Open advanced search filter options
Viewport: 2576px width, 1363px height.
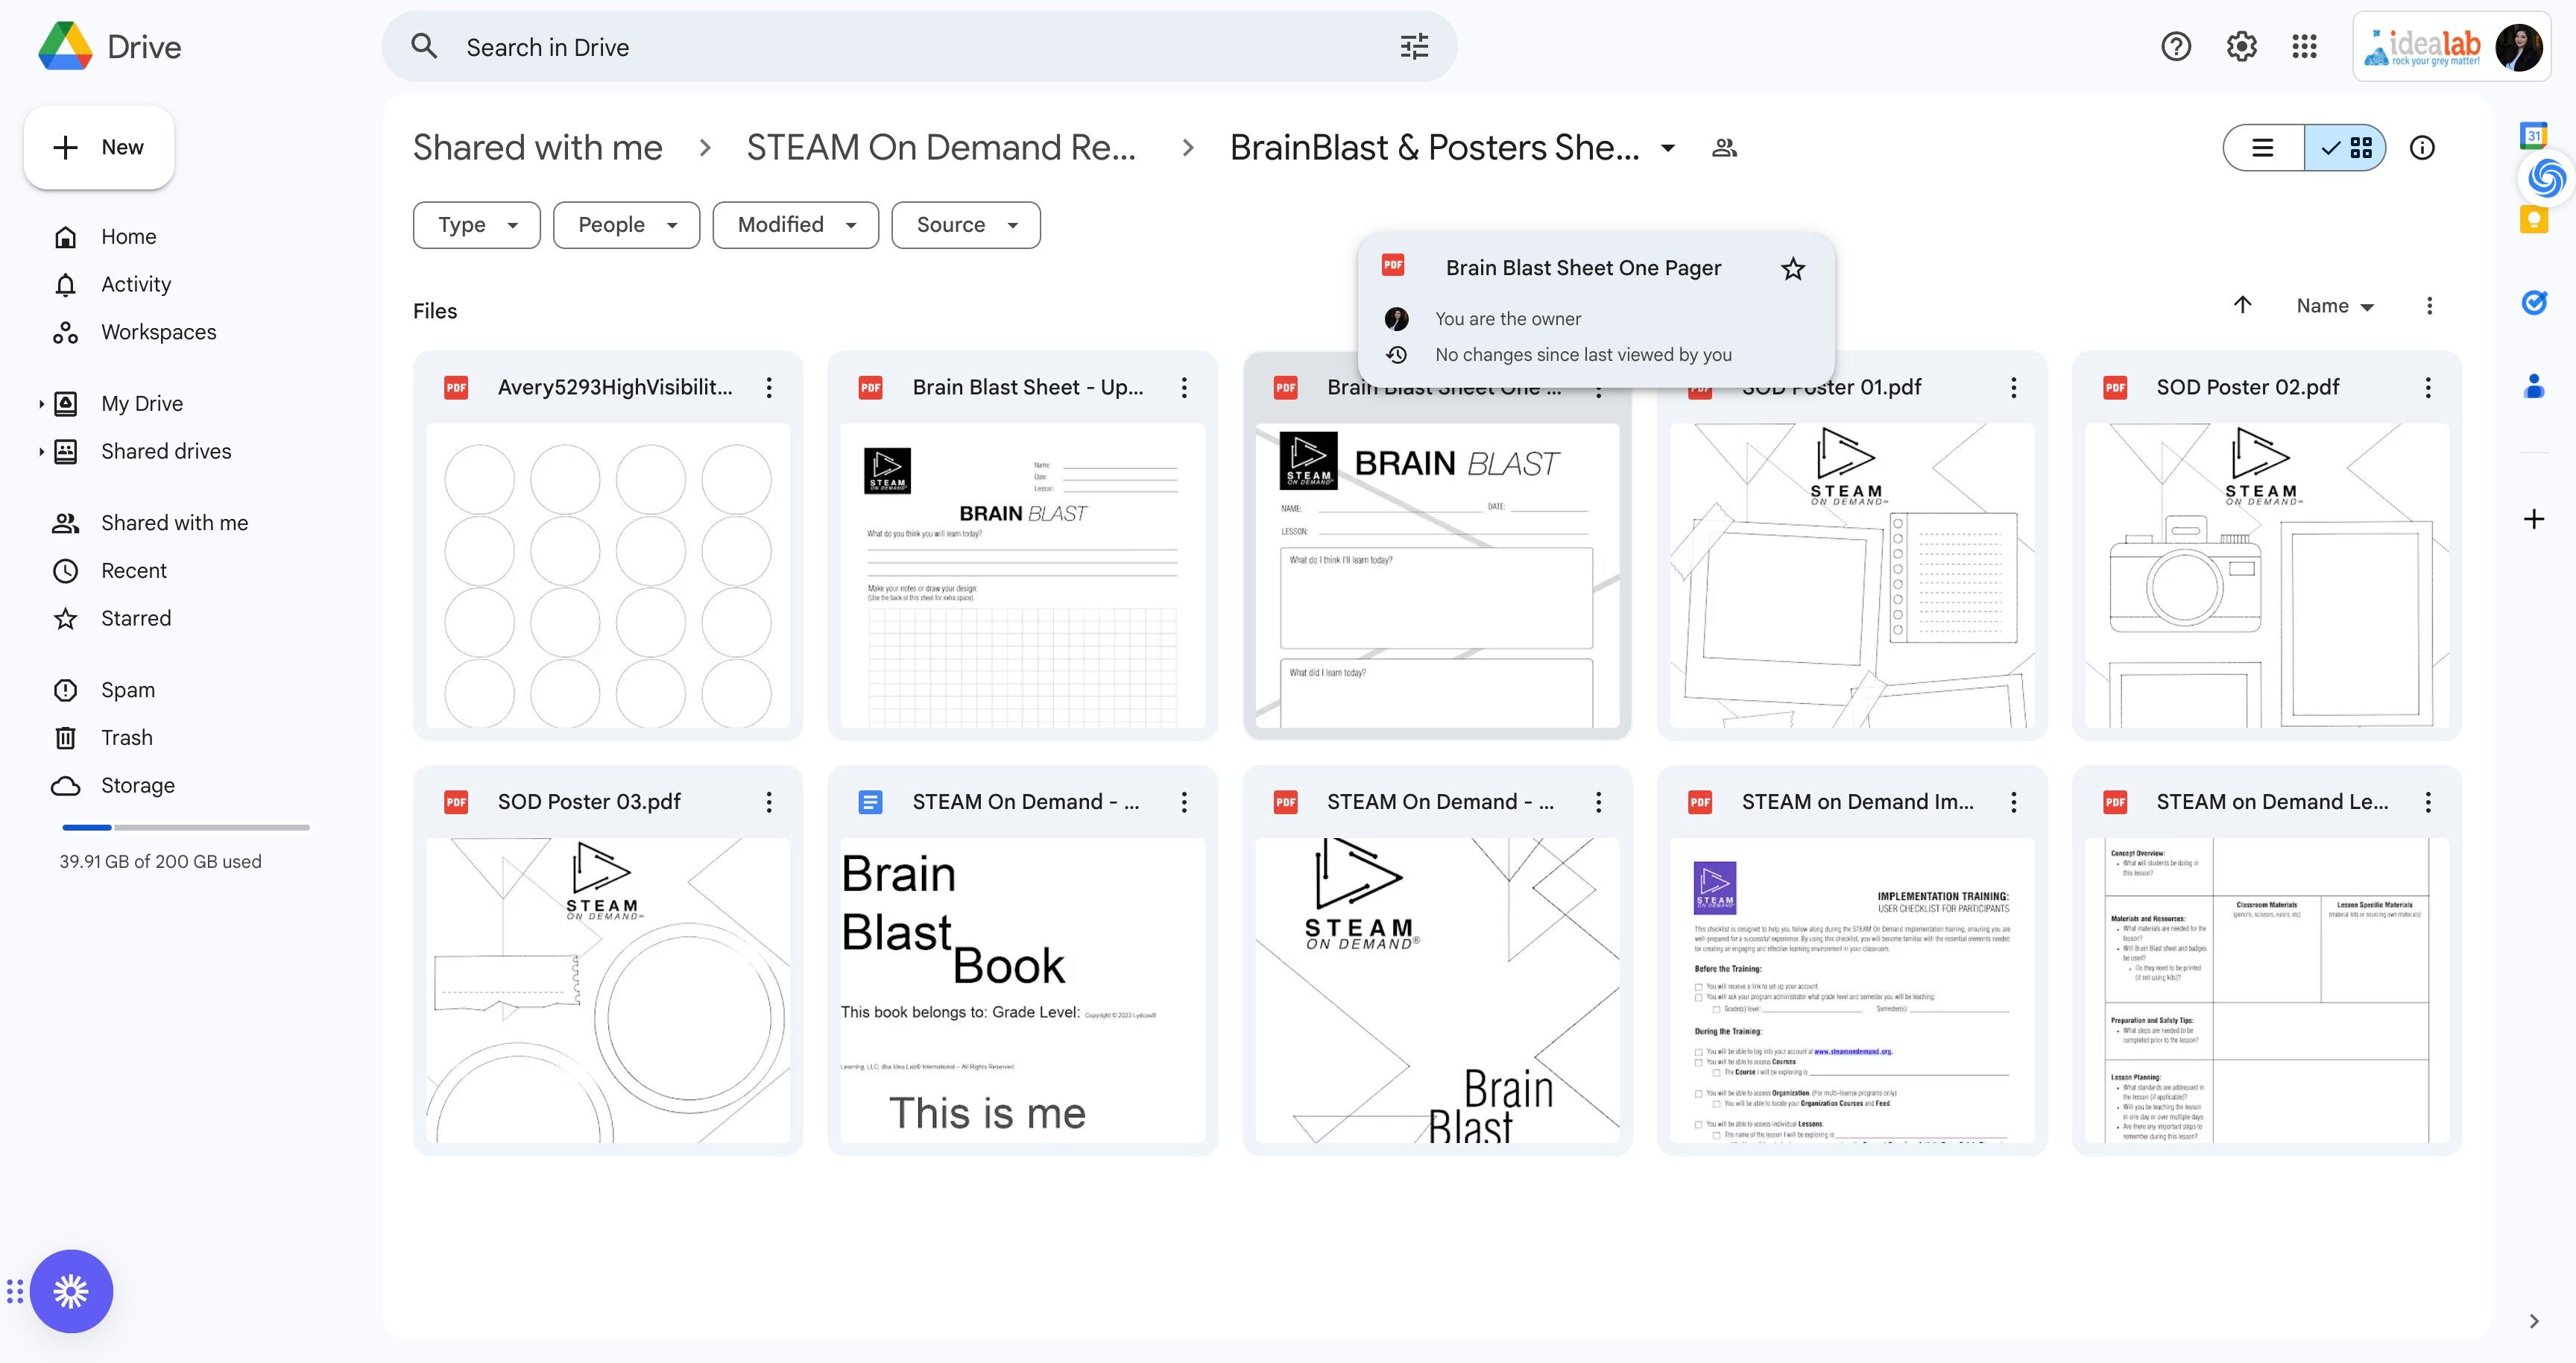click(x=1414, y=47)
